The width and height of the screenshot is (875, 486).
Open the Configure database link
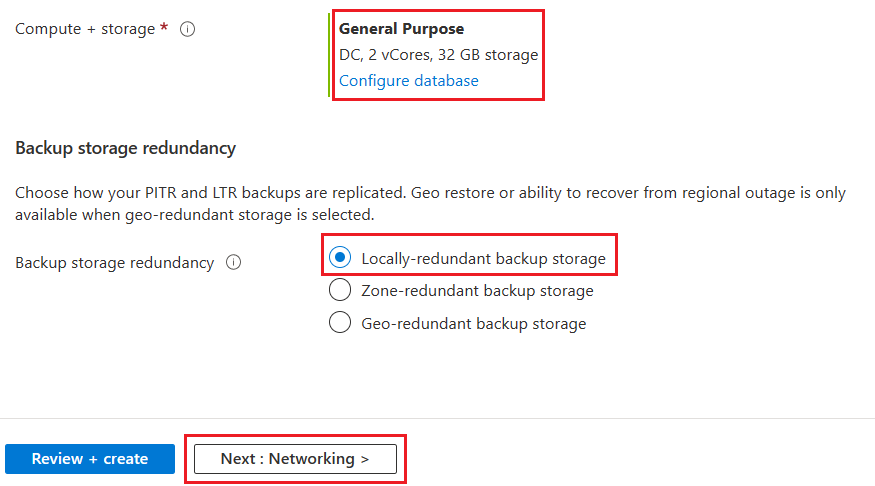[x=408, y=81]
